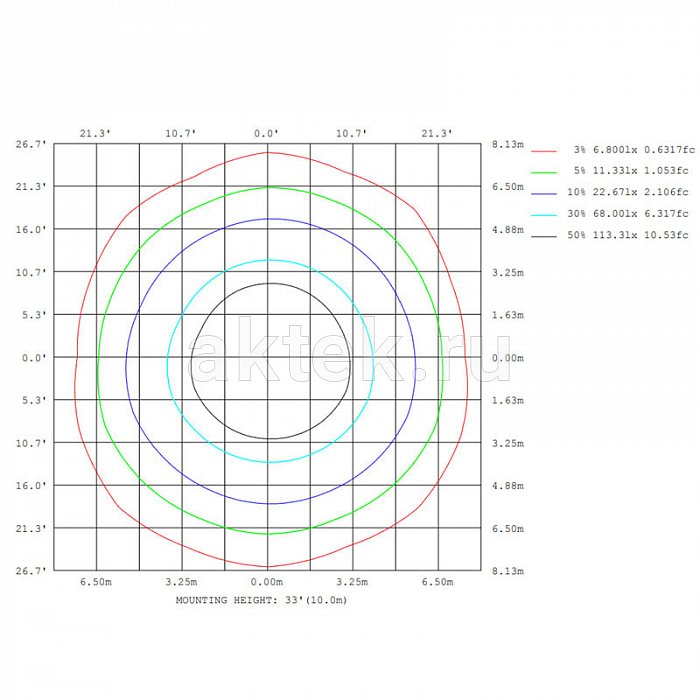Click the "4.88m" label in lower right axis
The image size is (700, 700).
[508, 486]
